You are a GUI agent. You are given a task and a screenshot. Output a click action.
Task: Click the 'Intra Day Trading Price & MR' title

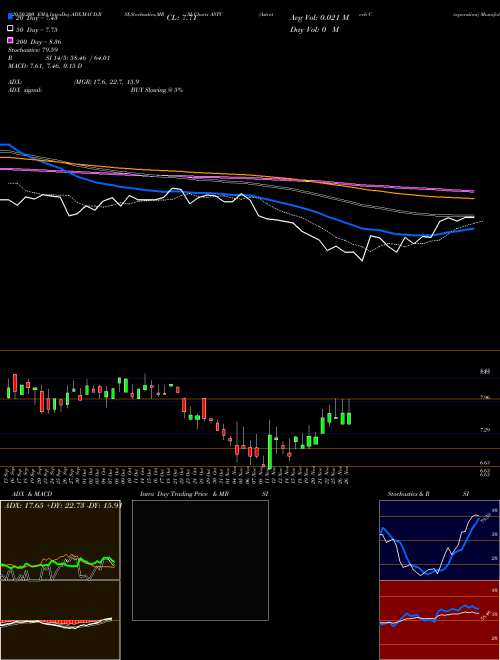coord(184,494)
